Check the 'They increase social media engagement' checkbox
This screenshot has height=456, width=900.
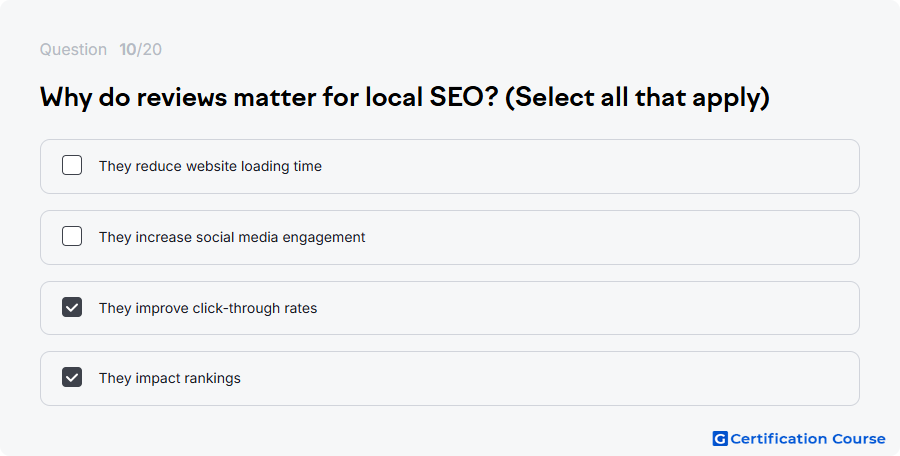coord(72,236)
